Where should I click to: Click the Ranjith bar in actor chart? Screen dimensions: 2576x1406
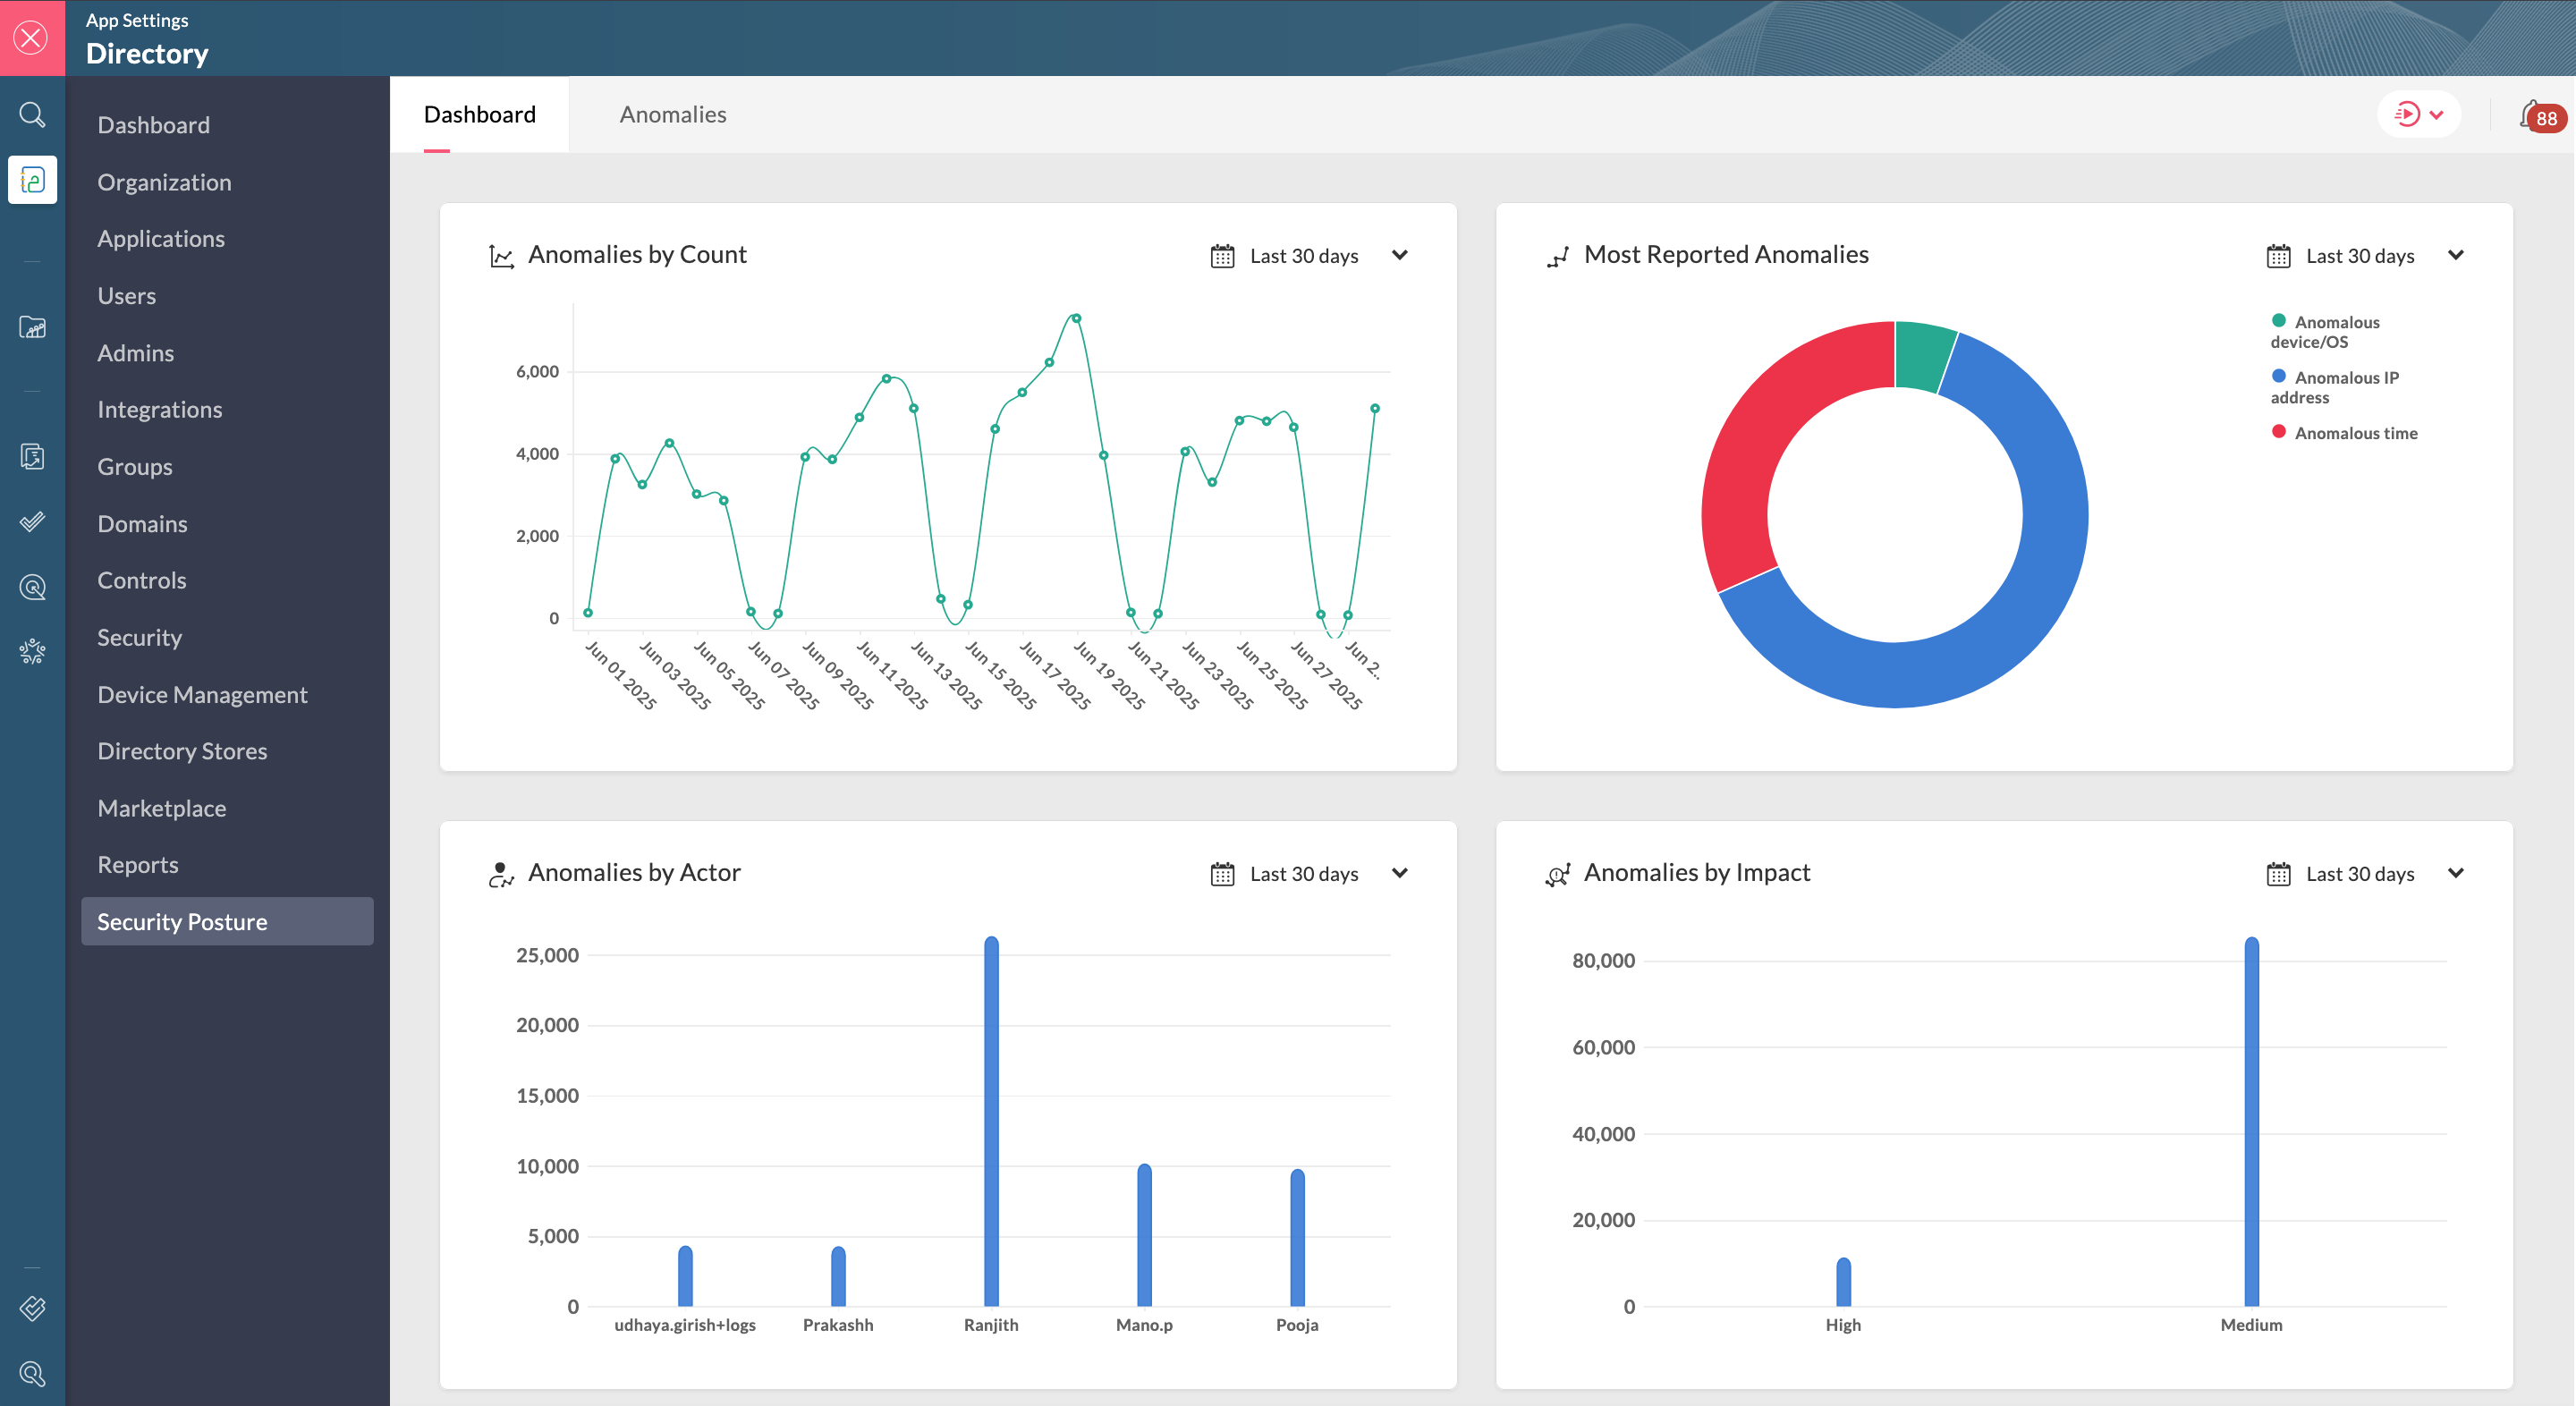point(991,1120)
